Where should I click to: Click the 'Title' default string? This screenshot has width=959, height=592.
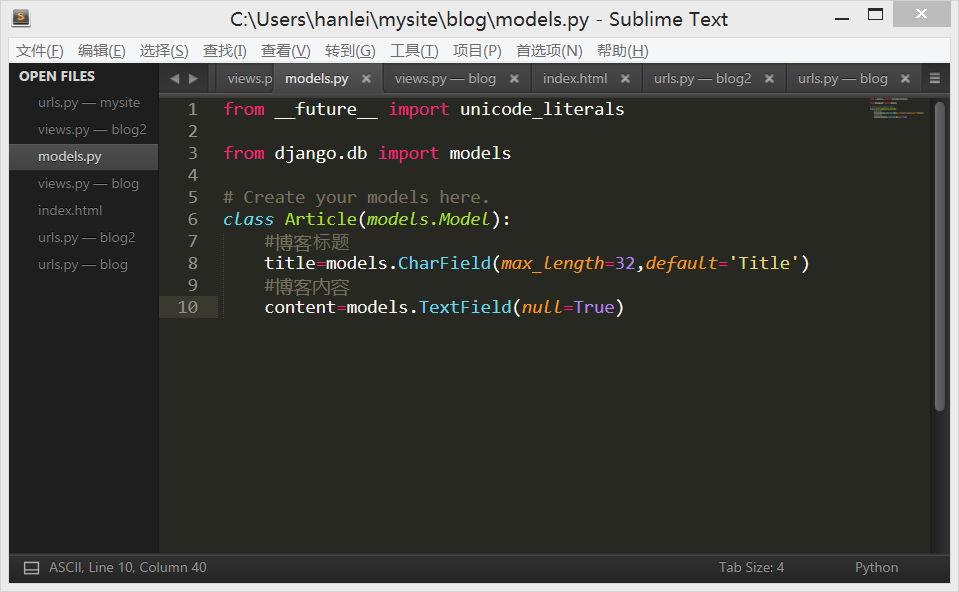[764, 264]
